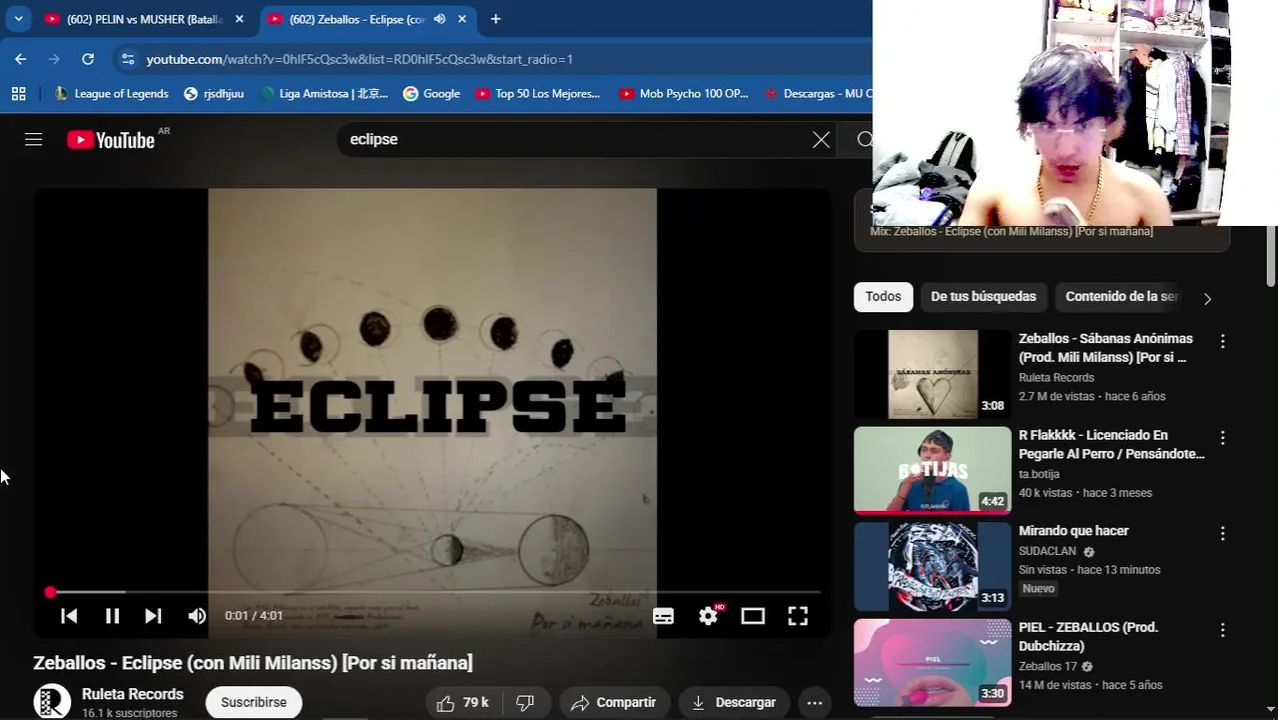Open options for Sábanas Anónimas video
1278x720 pixels.
click(x=1222, y=341)
